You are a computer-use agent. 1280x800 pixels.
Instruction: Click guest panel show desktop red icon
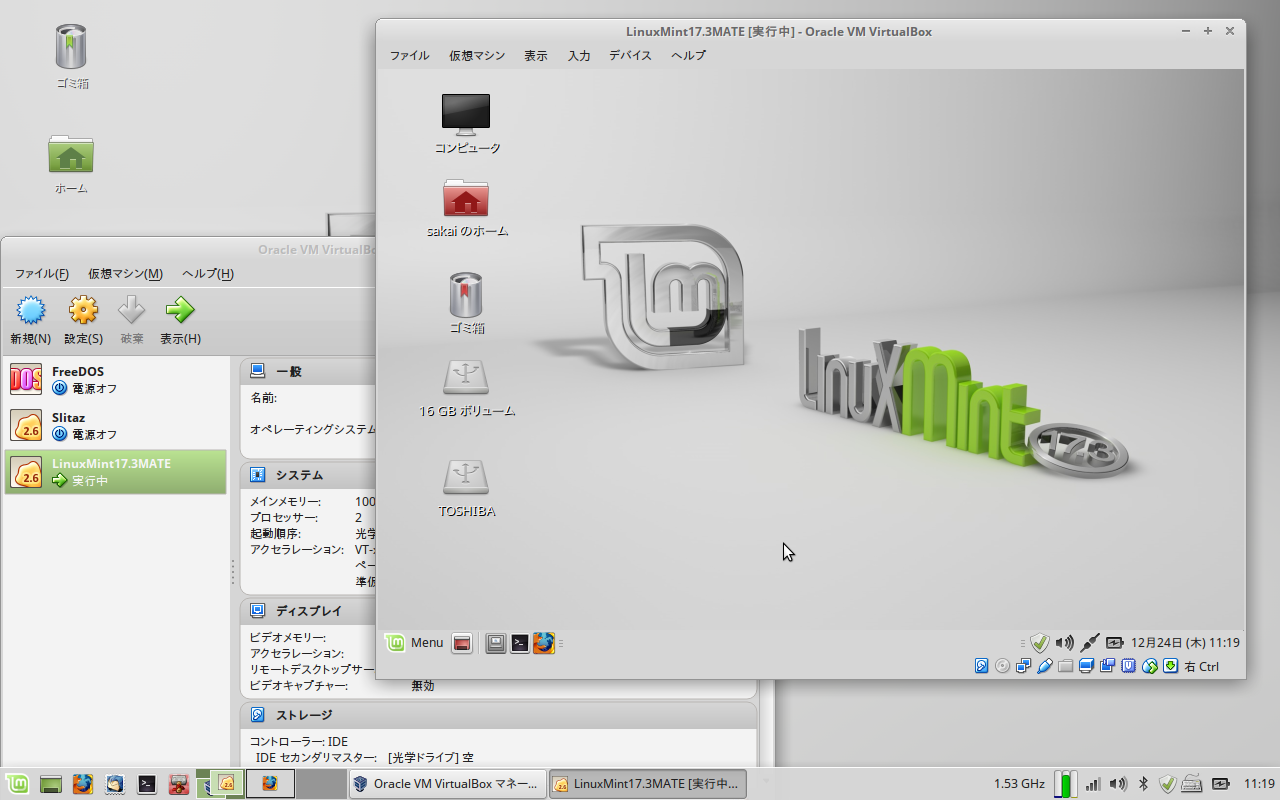tap(462, 643)
